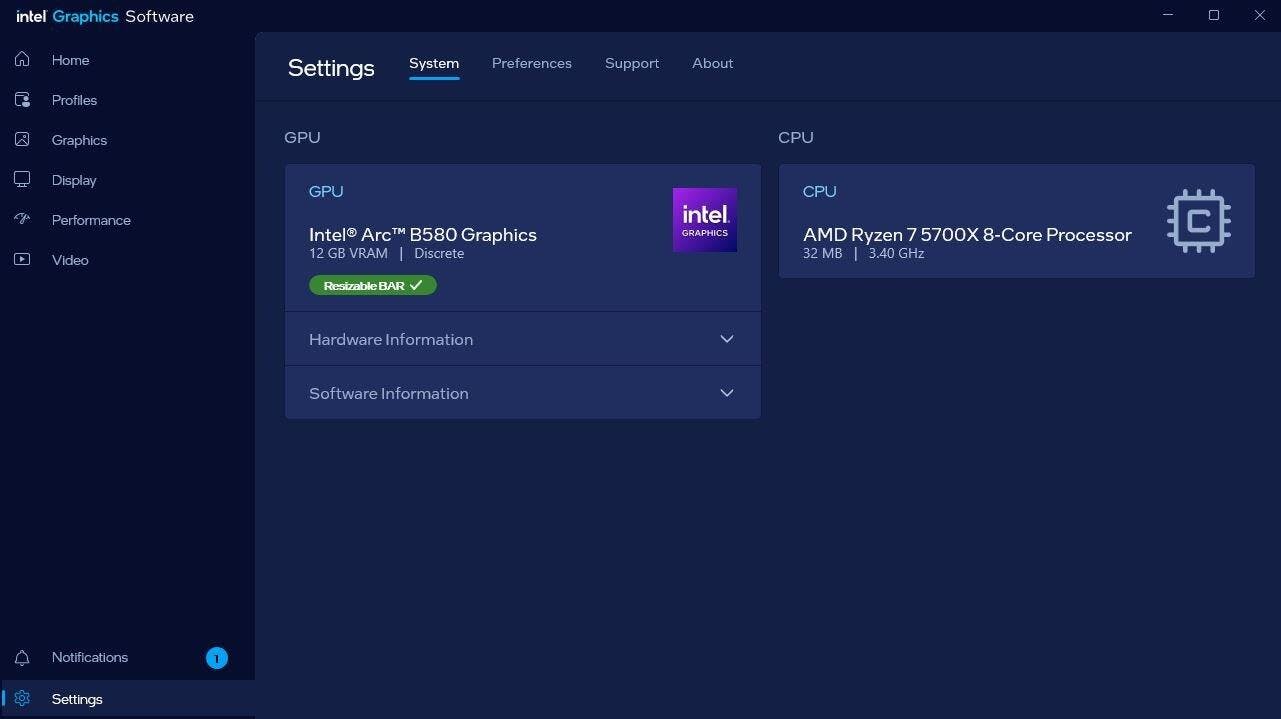Open the Hardware Information section
Image resolution: width=1281 pixels, height=719 pixels.
coord(391,339)
